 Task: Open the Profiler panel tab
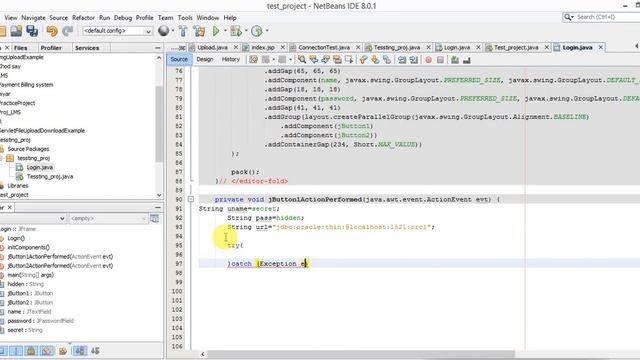tap(51, 48)
